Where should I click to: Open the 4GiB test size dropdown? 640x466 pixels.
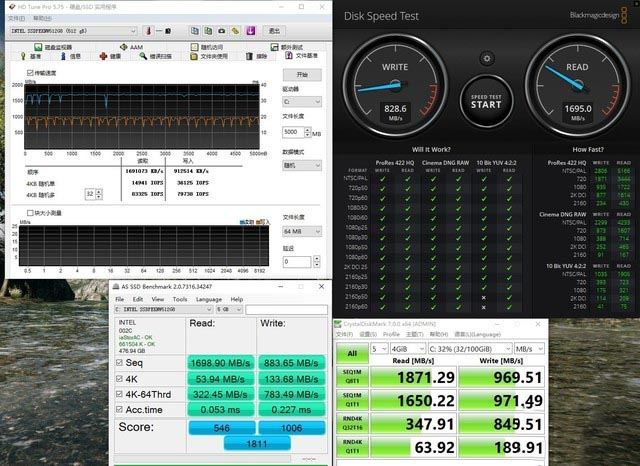pos(408,349)
